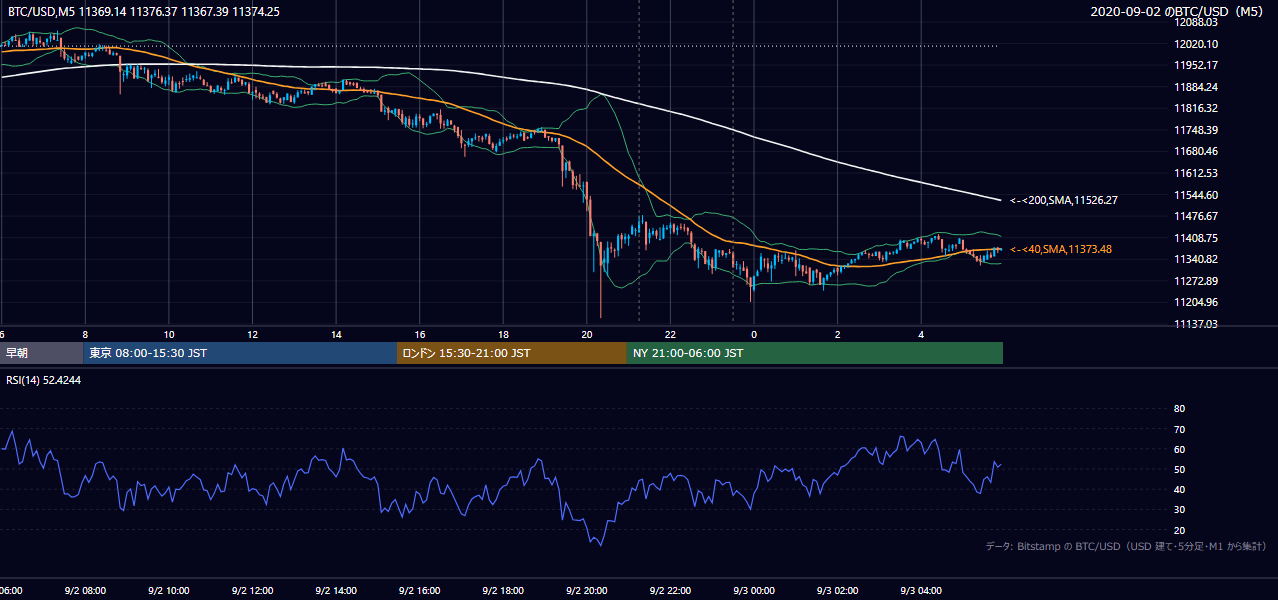Click the 11884.24 price axis label

pos(1196,87)
